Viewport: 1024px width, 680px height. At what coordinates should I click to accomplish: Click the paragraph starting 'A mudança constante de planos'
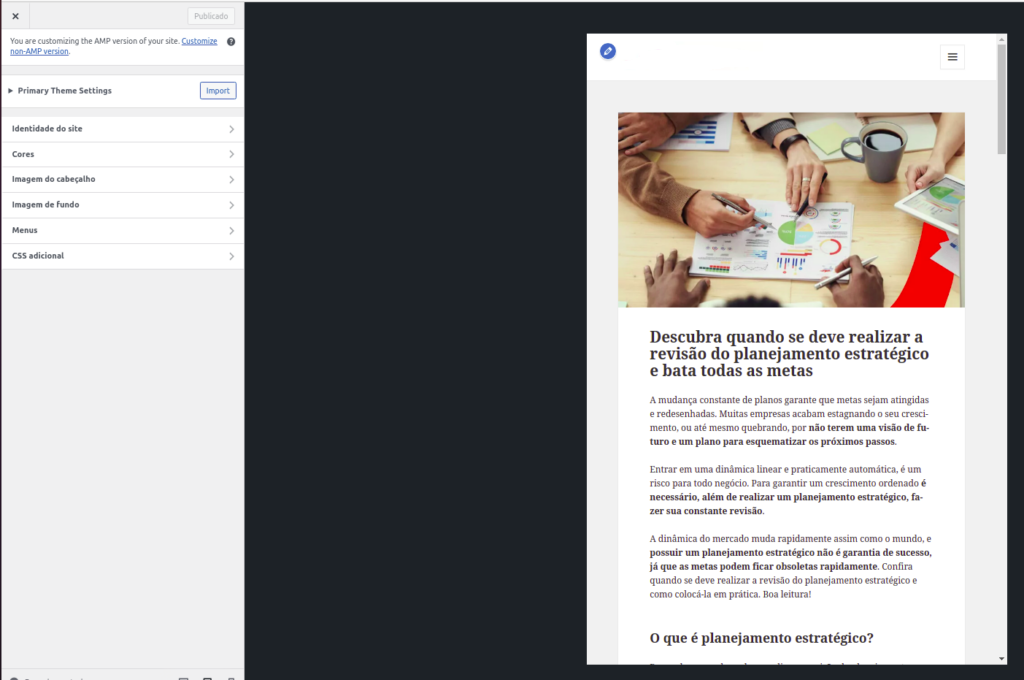point(790,421)
